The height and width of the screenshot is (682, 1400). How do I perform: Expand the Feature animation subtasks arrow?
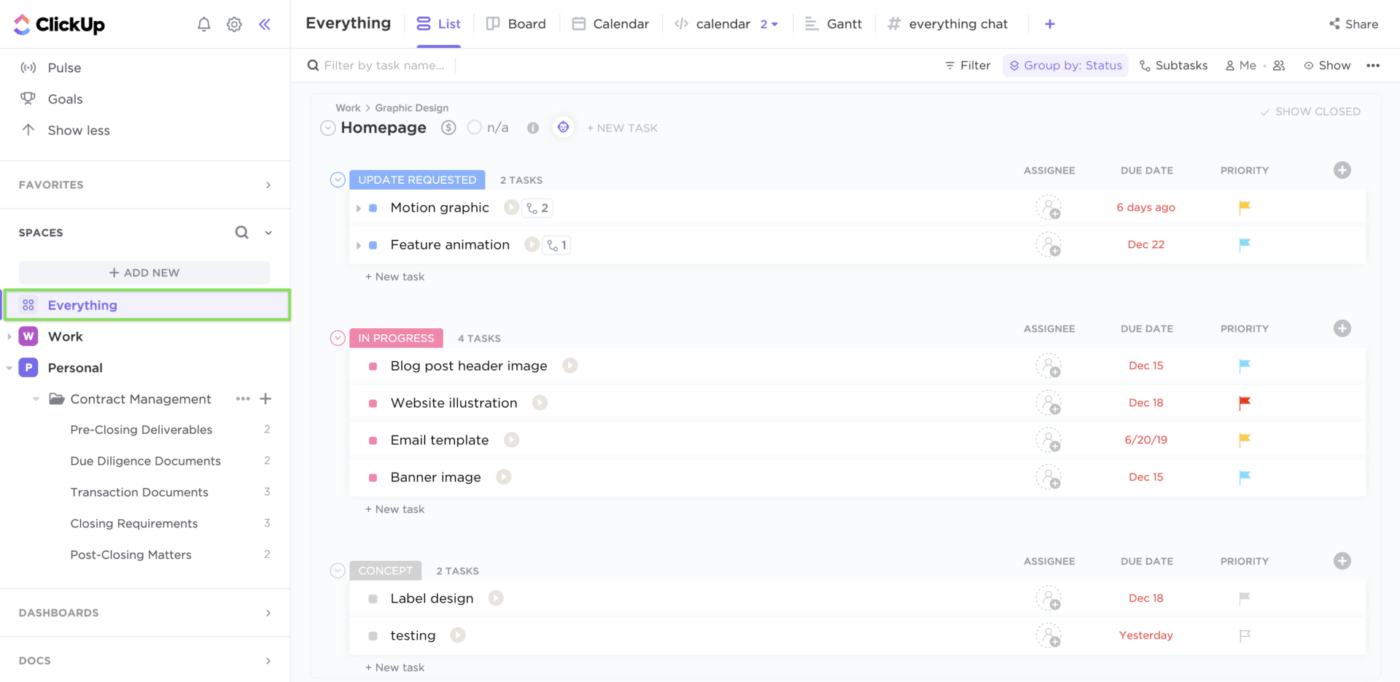[360, 244]
